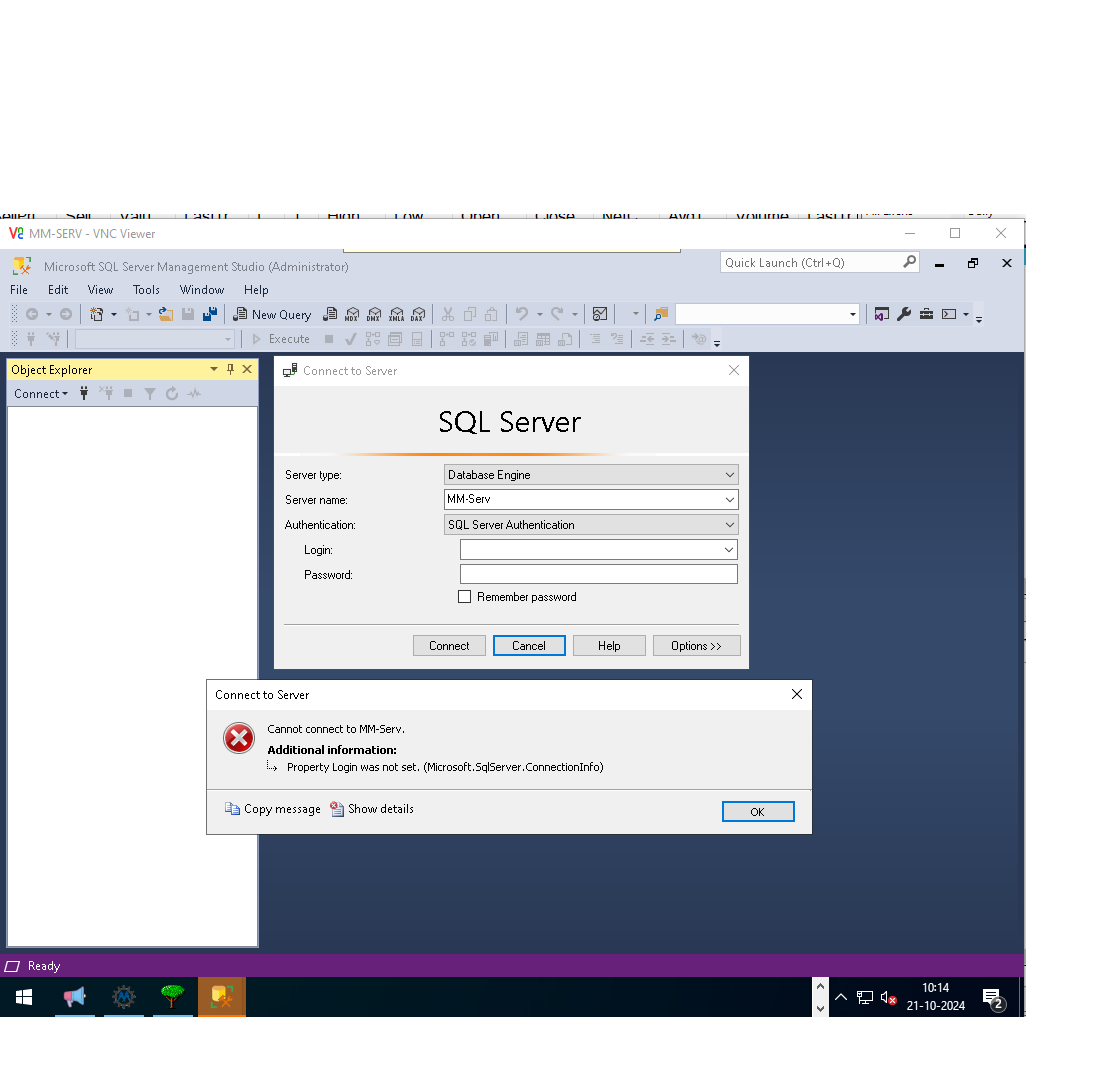Viewport: 1094px width, 1065px height.
Task: Open the Tools menu
Action: [x=146, y=290]
